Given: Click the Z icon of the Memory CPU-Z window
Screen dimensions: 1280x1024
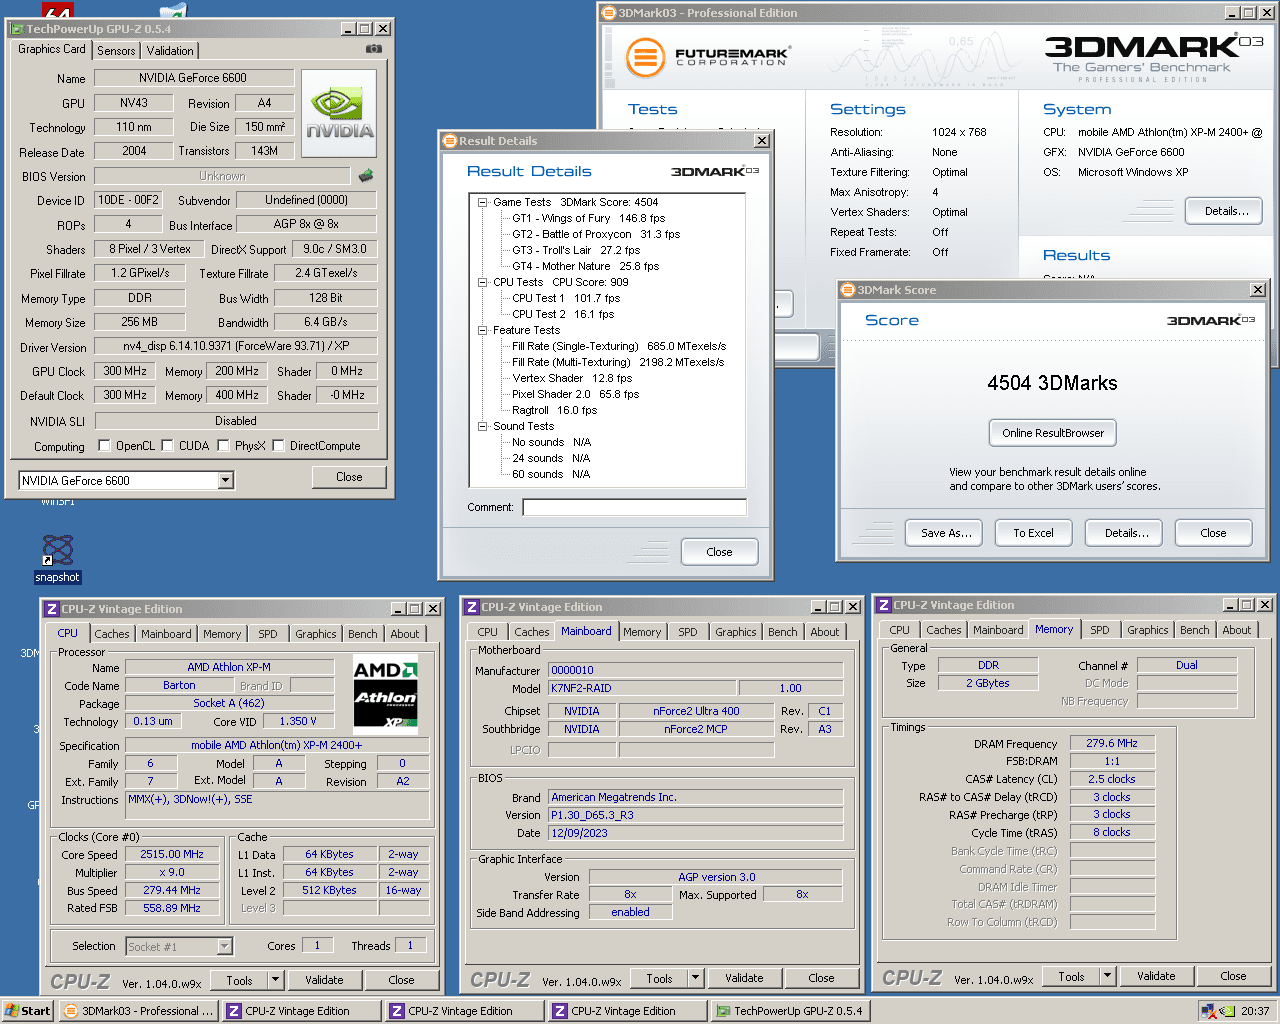Looking at the screenshot, I should pos(884,605).
